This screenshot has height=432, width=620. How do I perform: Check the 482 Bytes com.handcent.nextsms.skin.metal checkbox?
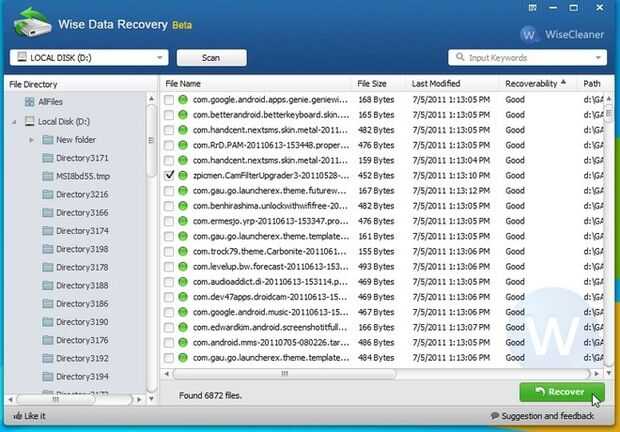[169, 130]
